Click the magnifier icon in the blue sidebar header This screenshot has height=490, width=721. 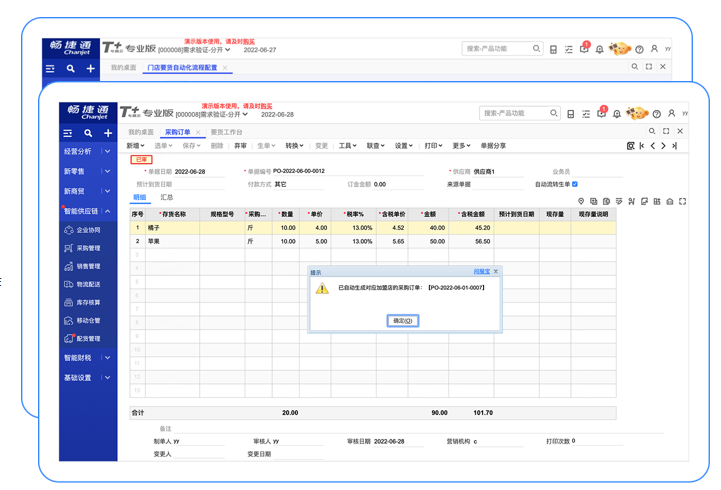coord(88,133)
